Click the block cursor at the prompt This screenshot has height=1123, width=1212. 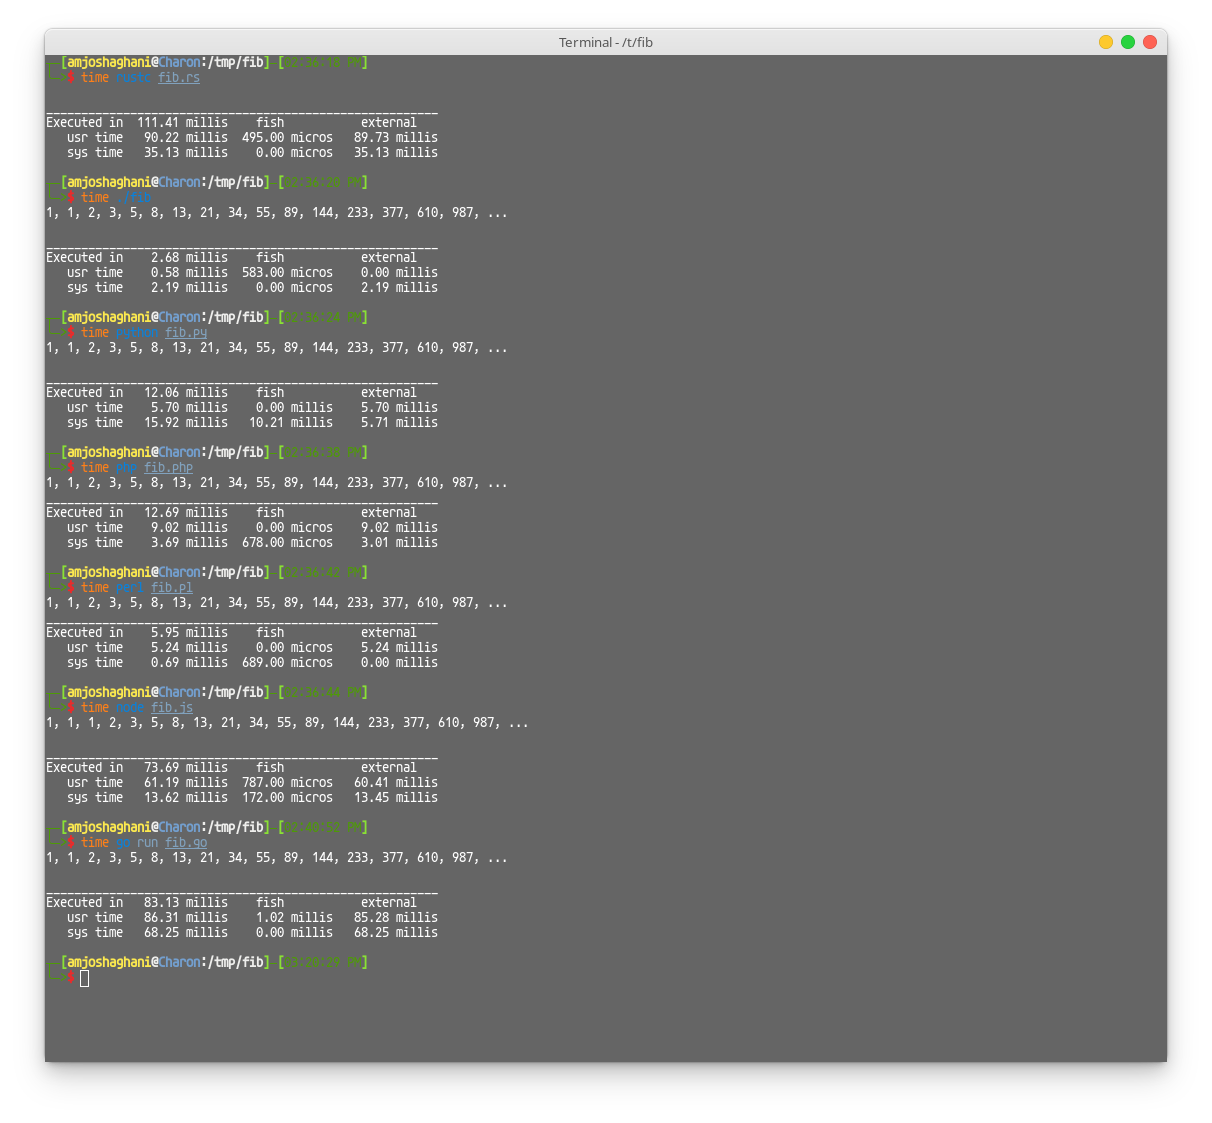point(84,978)
